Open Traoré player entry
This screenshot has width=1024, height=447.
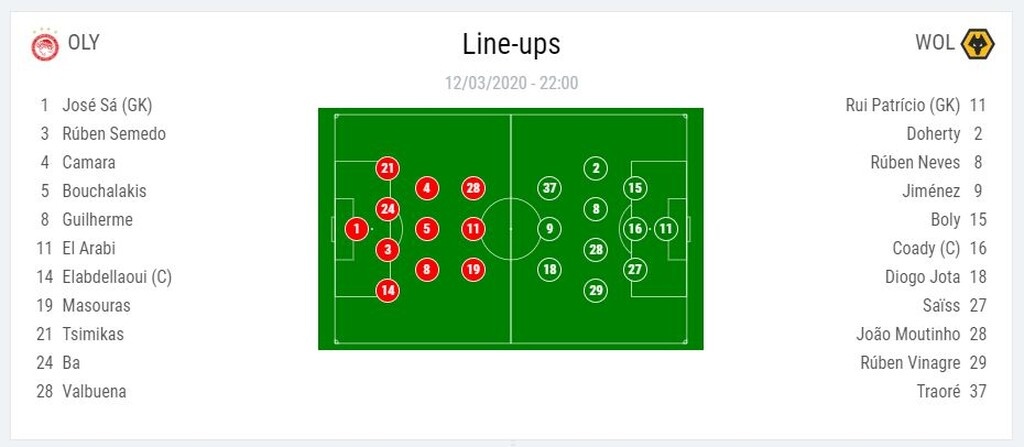tap(937, 391)
